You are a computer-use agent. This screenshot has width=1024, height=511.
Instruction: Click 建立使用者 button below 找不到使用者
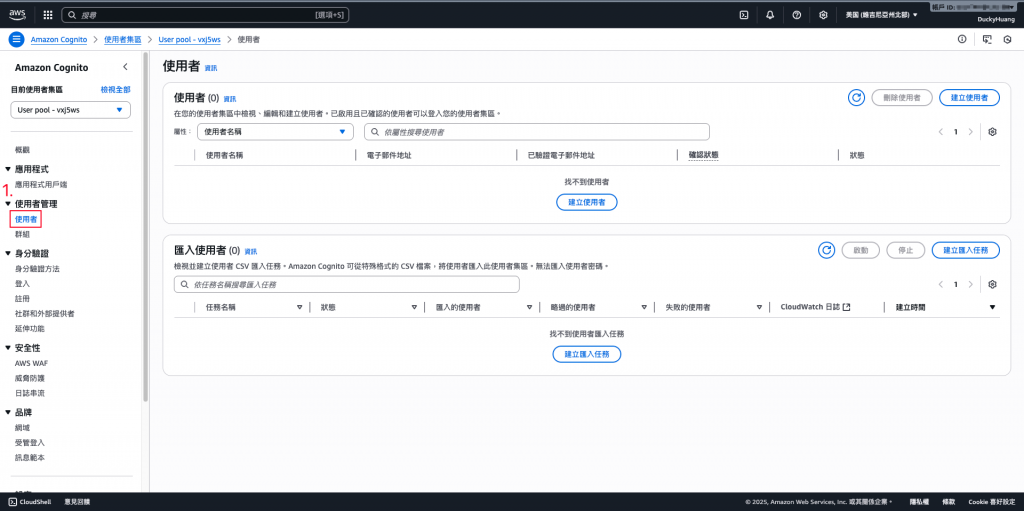point(586,202)
